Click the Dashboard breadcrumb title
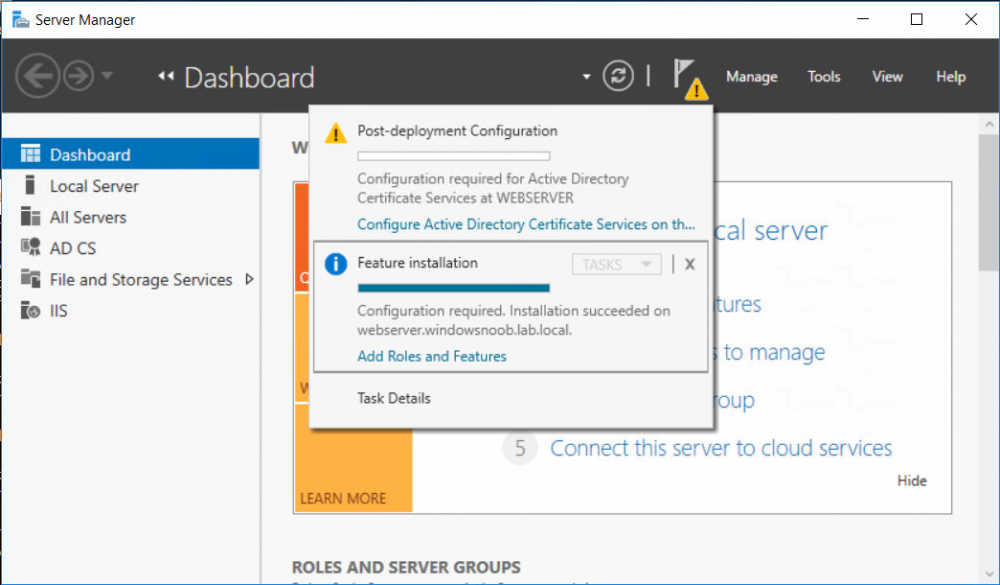The width and height of the screenshot is (1000, 585). click(249, 77)
